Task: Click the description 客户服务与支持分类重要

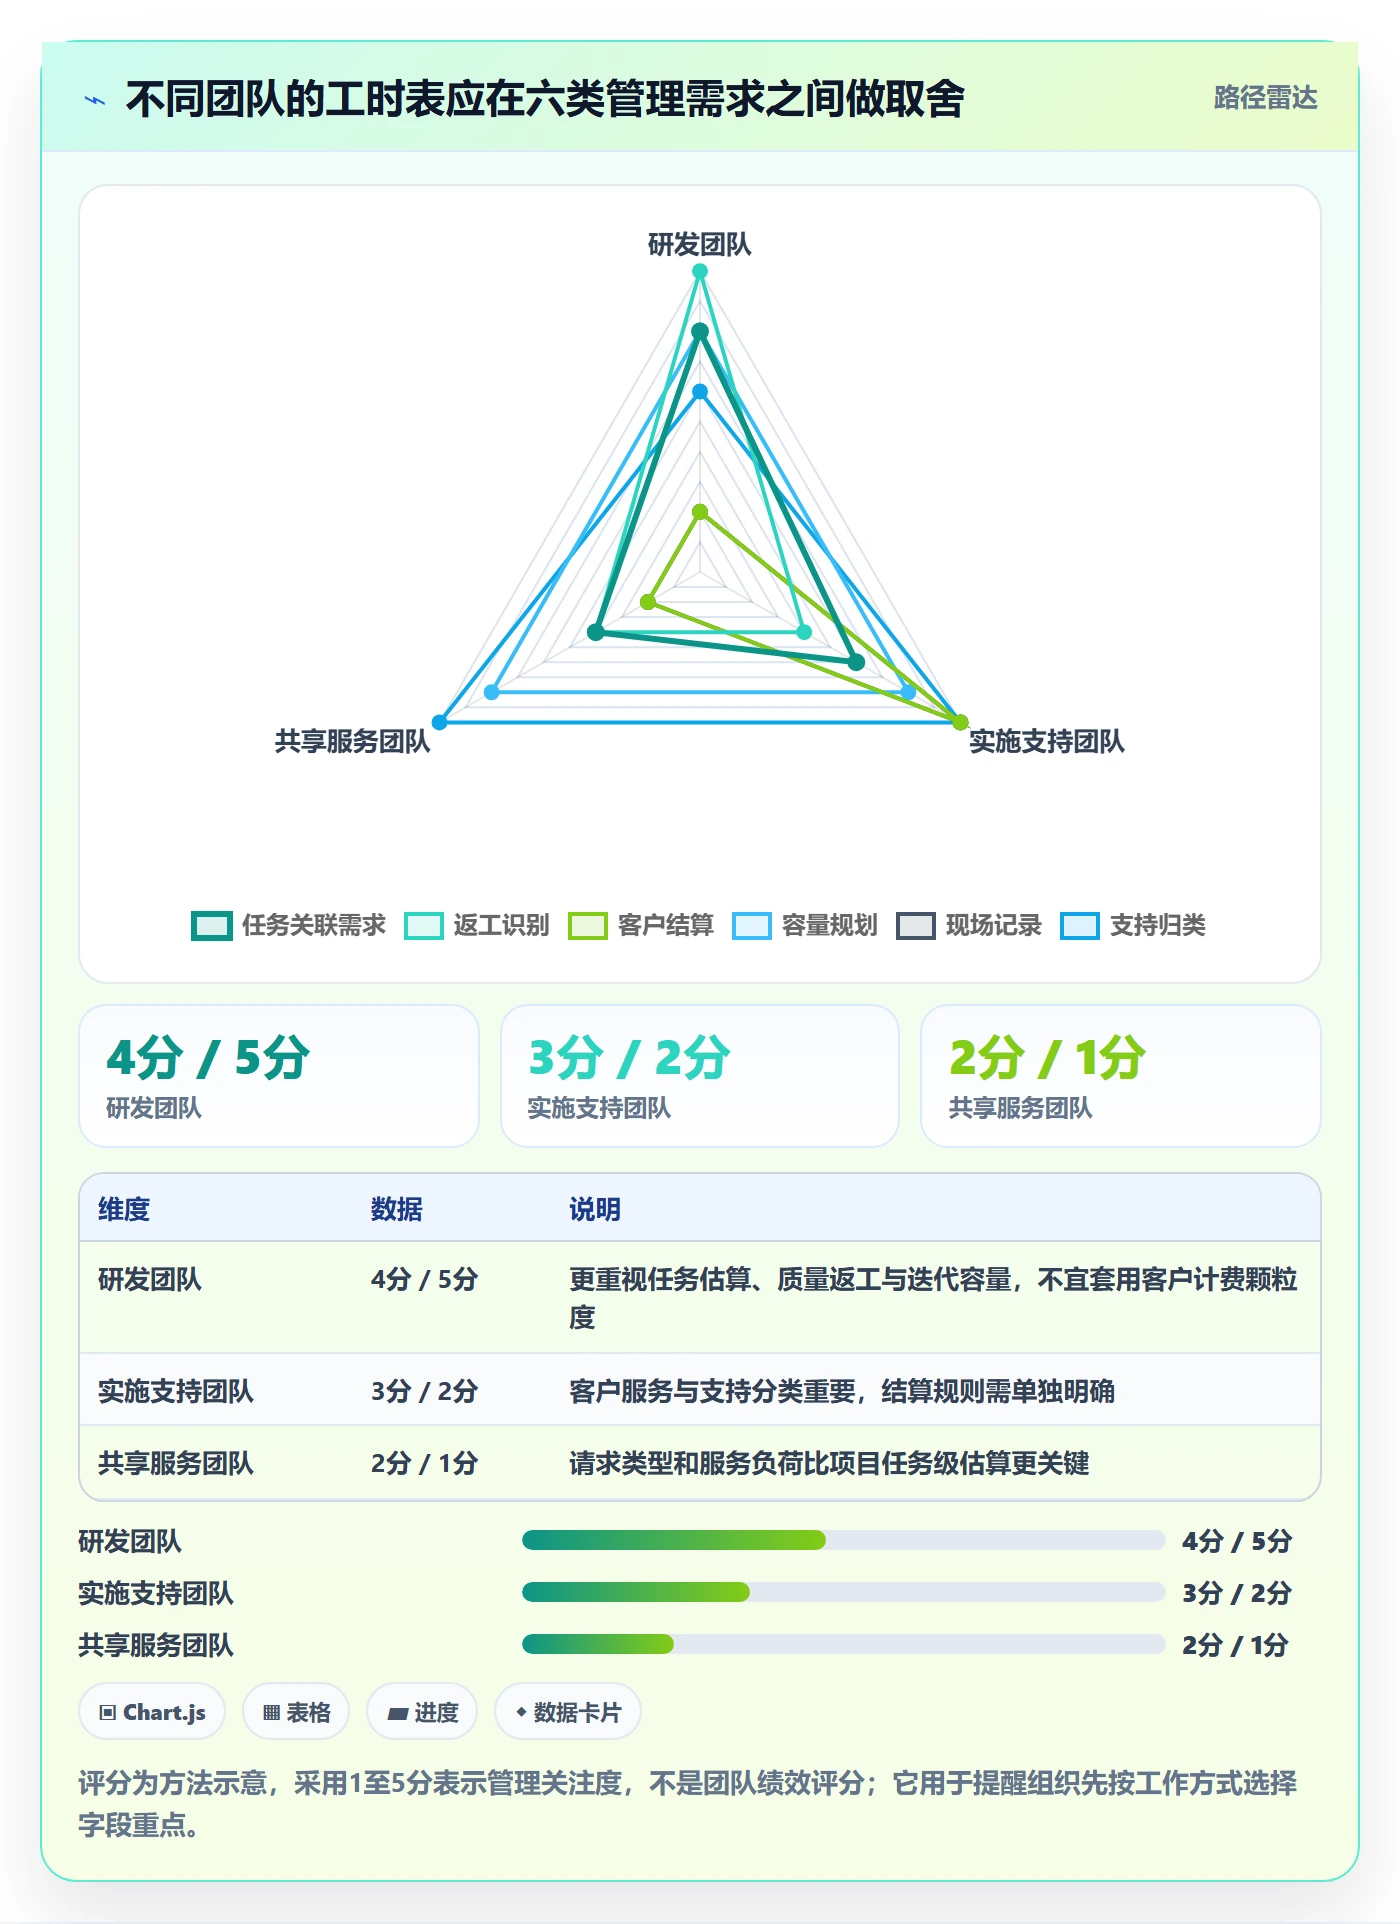Action: pyautogui.click(x=842, y=1391)
